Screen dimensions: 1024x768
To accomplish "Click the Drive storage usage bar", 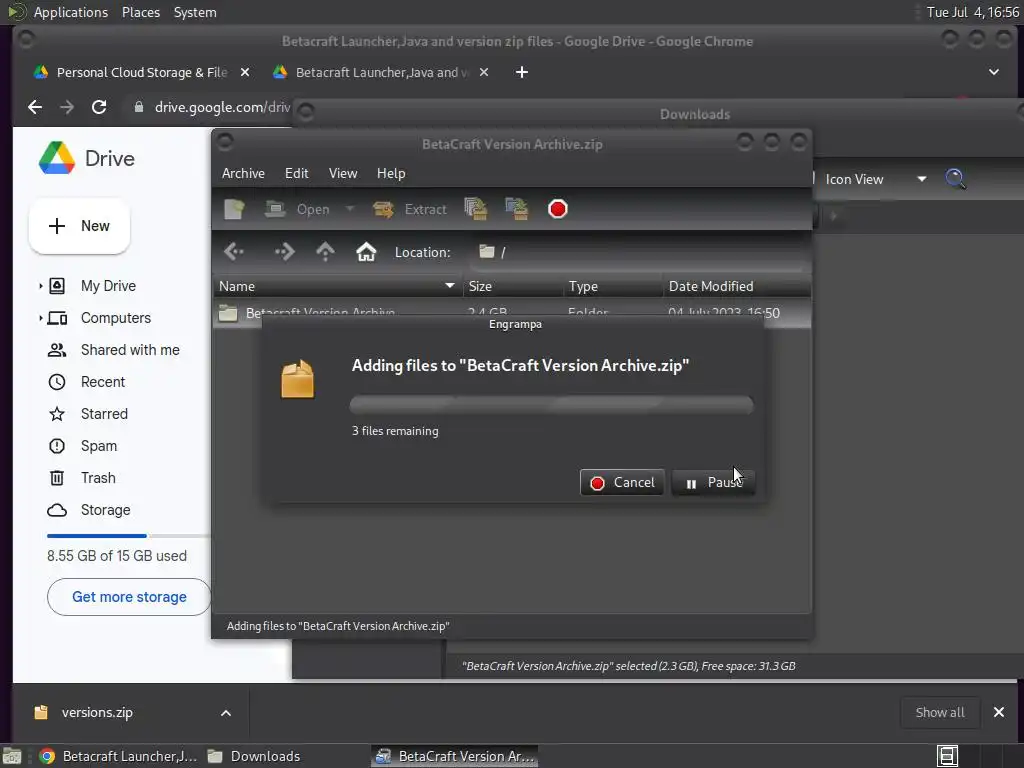I will point(129,536).
